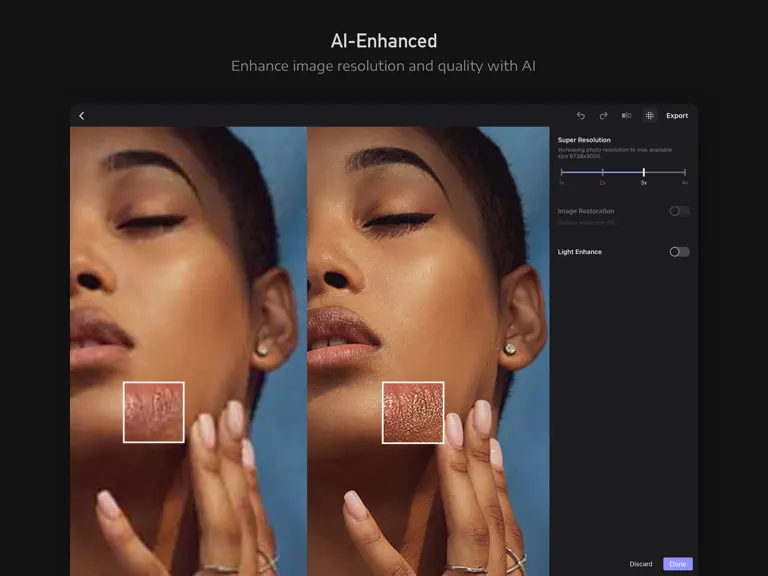The image size is (768, 576).
Task: Click the original image on the left
Action: [x=189, y=351]
